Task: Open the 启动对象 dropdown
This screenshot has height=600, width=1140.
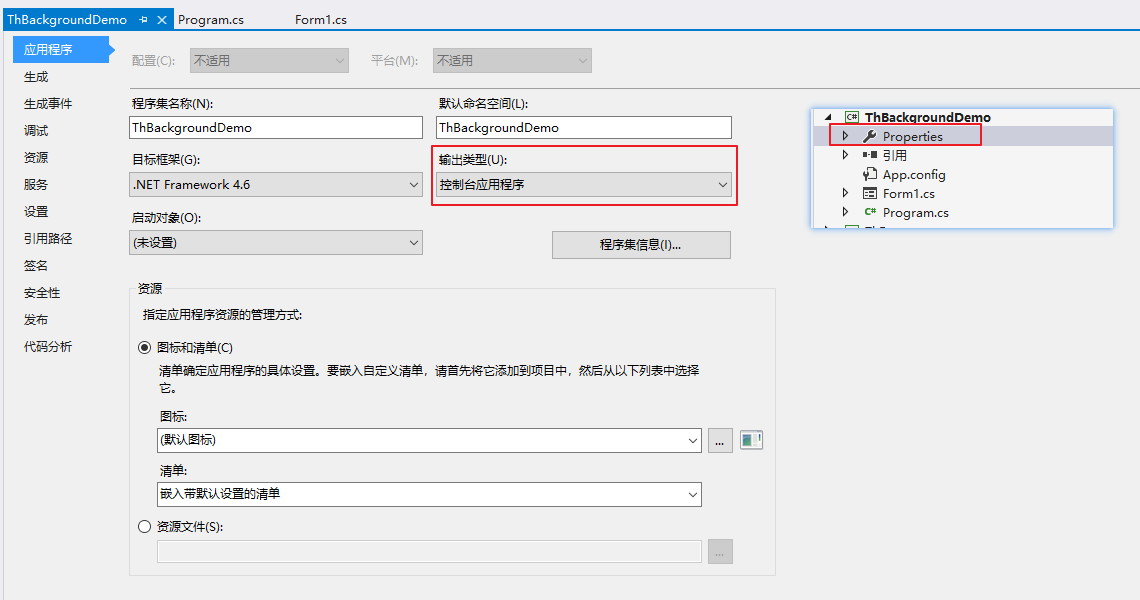Action: (276, 243)
